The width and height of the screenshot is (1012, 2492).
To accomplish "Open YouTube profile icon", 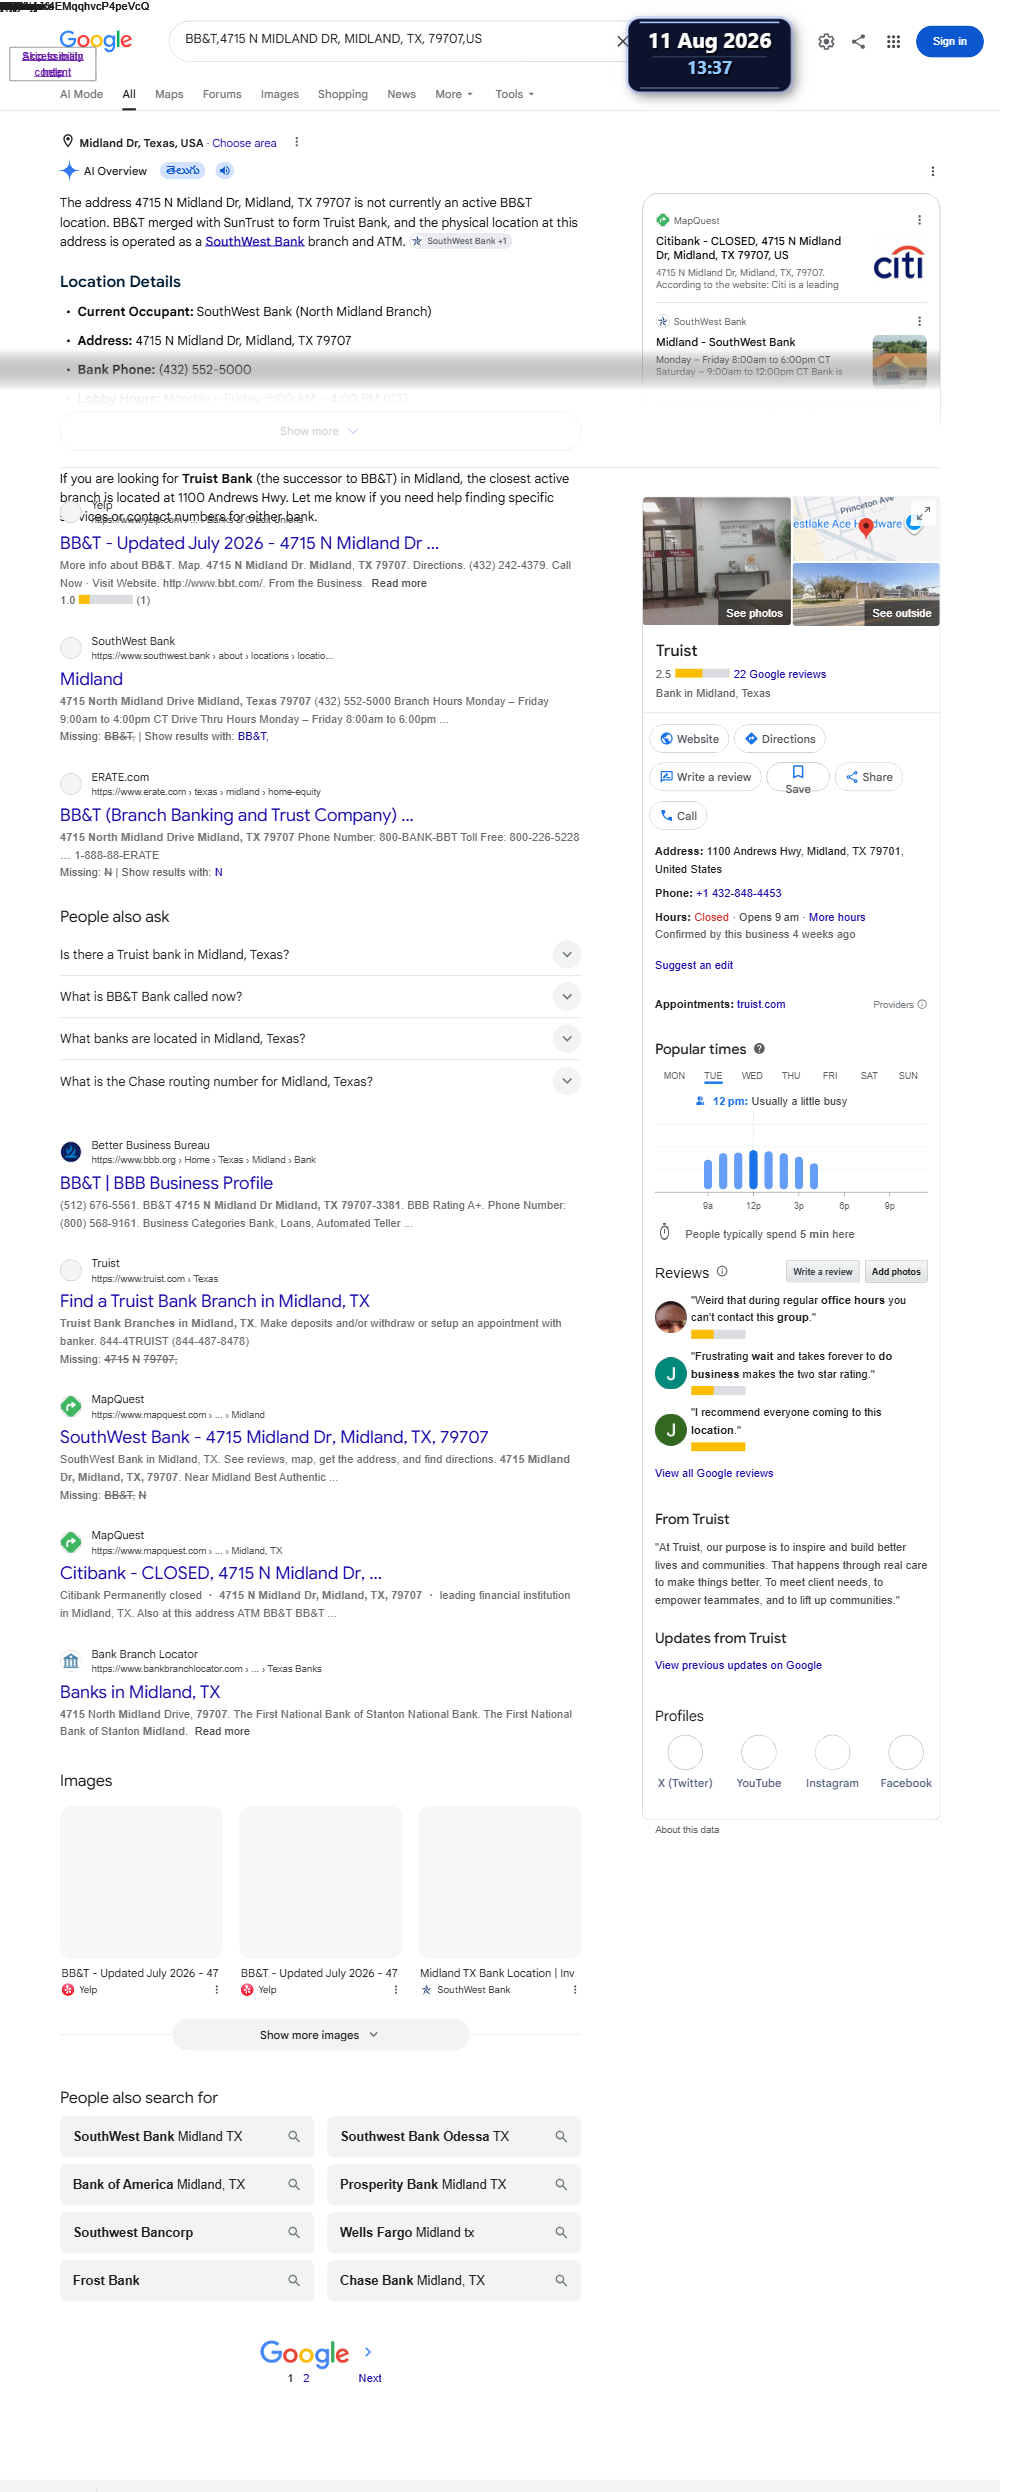I will [759, 1752].
